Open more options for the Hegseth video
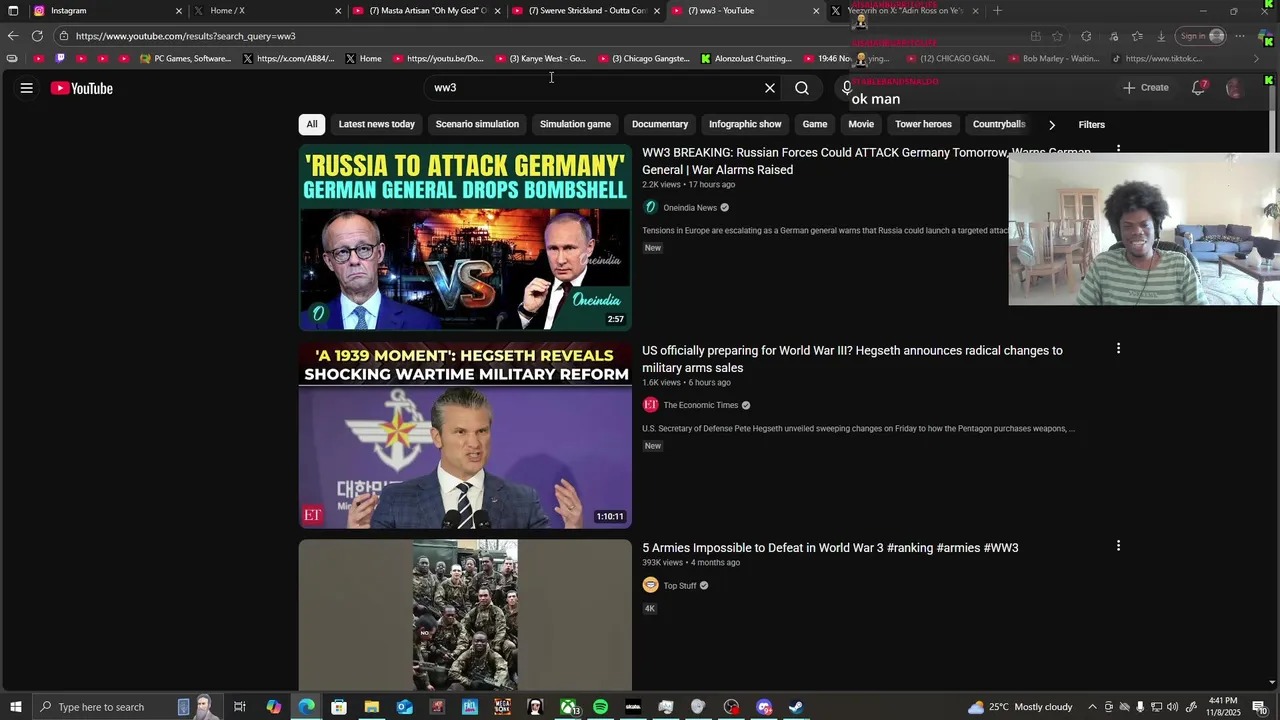Image resolution: width=1280 pixels, height=720 pixels. point(1118,348)
